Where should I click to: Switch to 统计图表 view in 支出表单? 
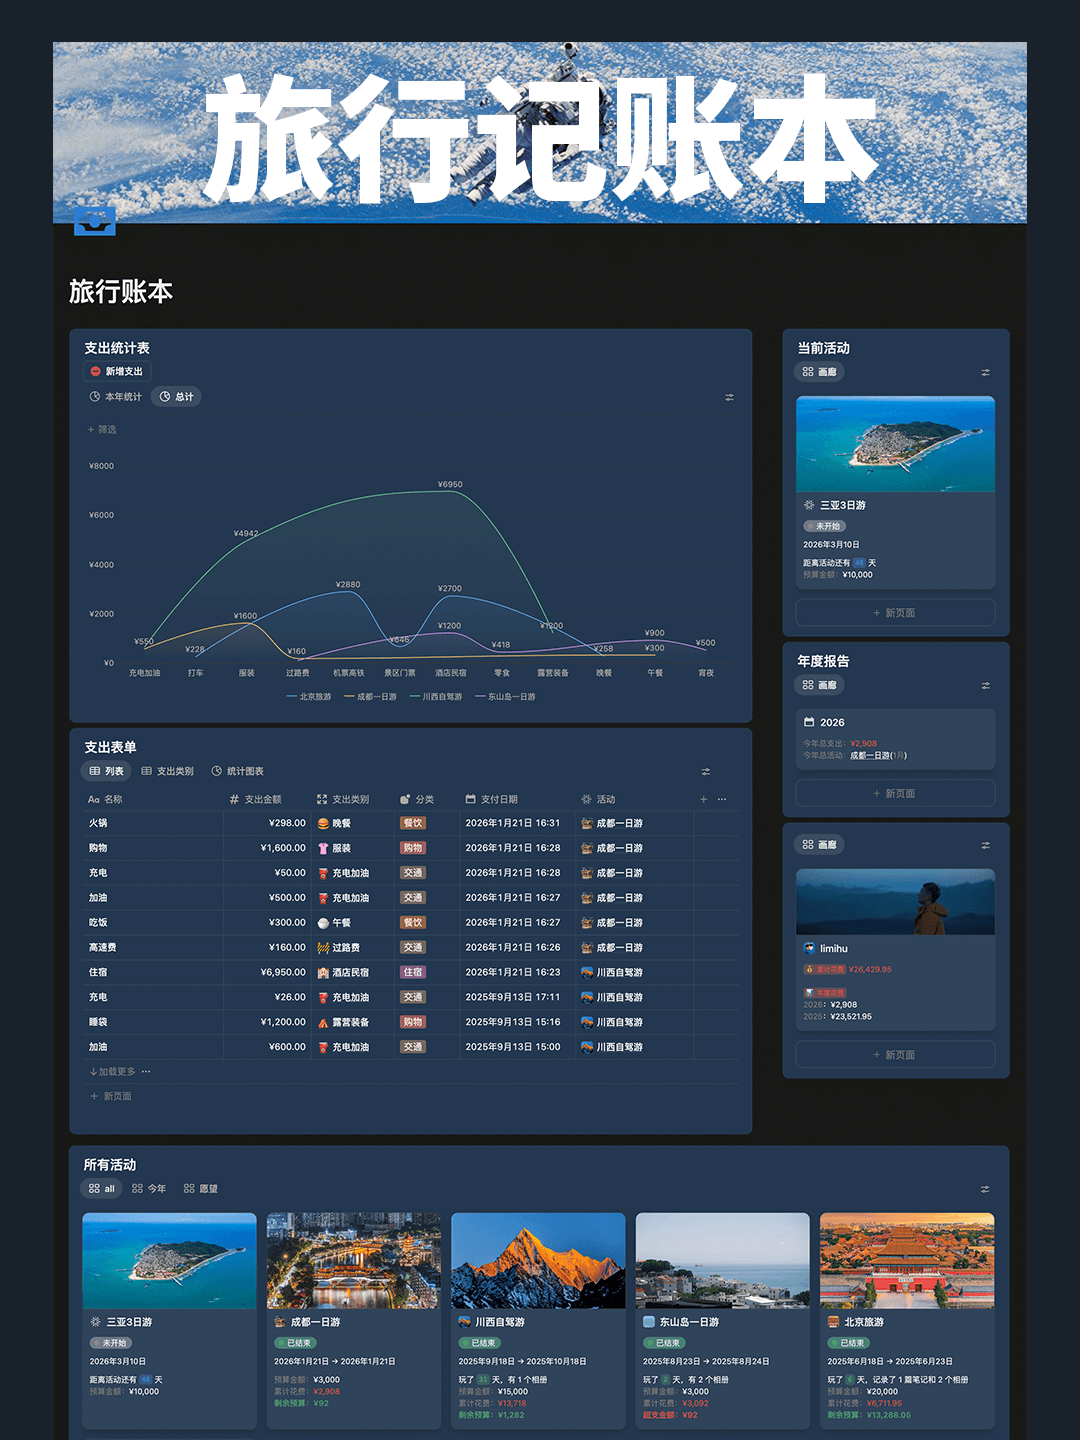pos(238,771)
